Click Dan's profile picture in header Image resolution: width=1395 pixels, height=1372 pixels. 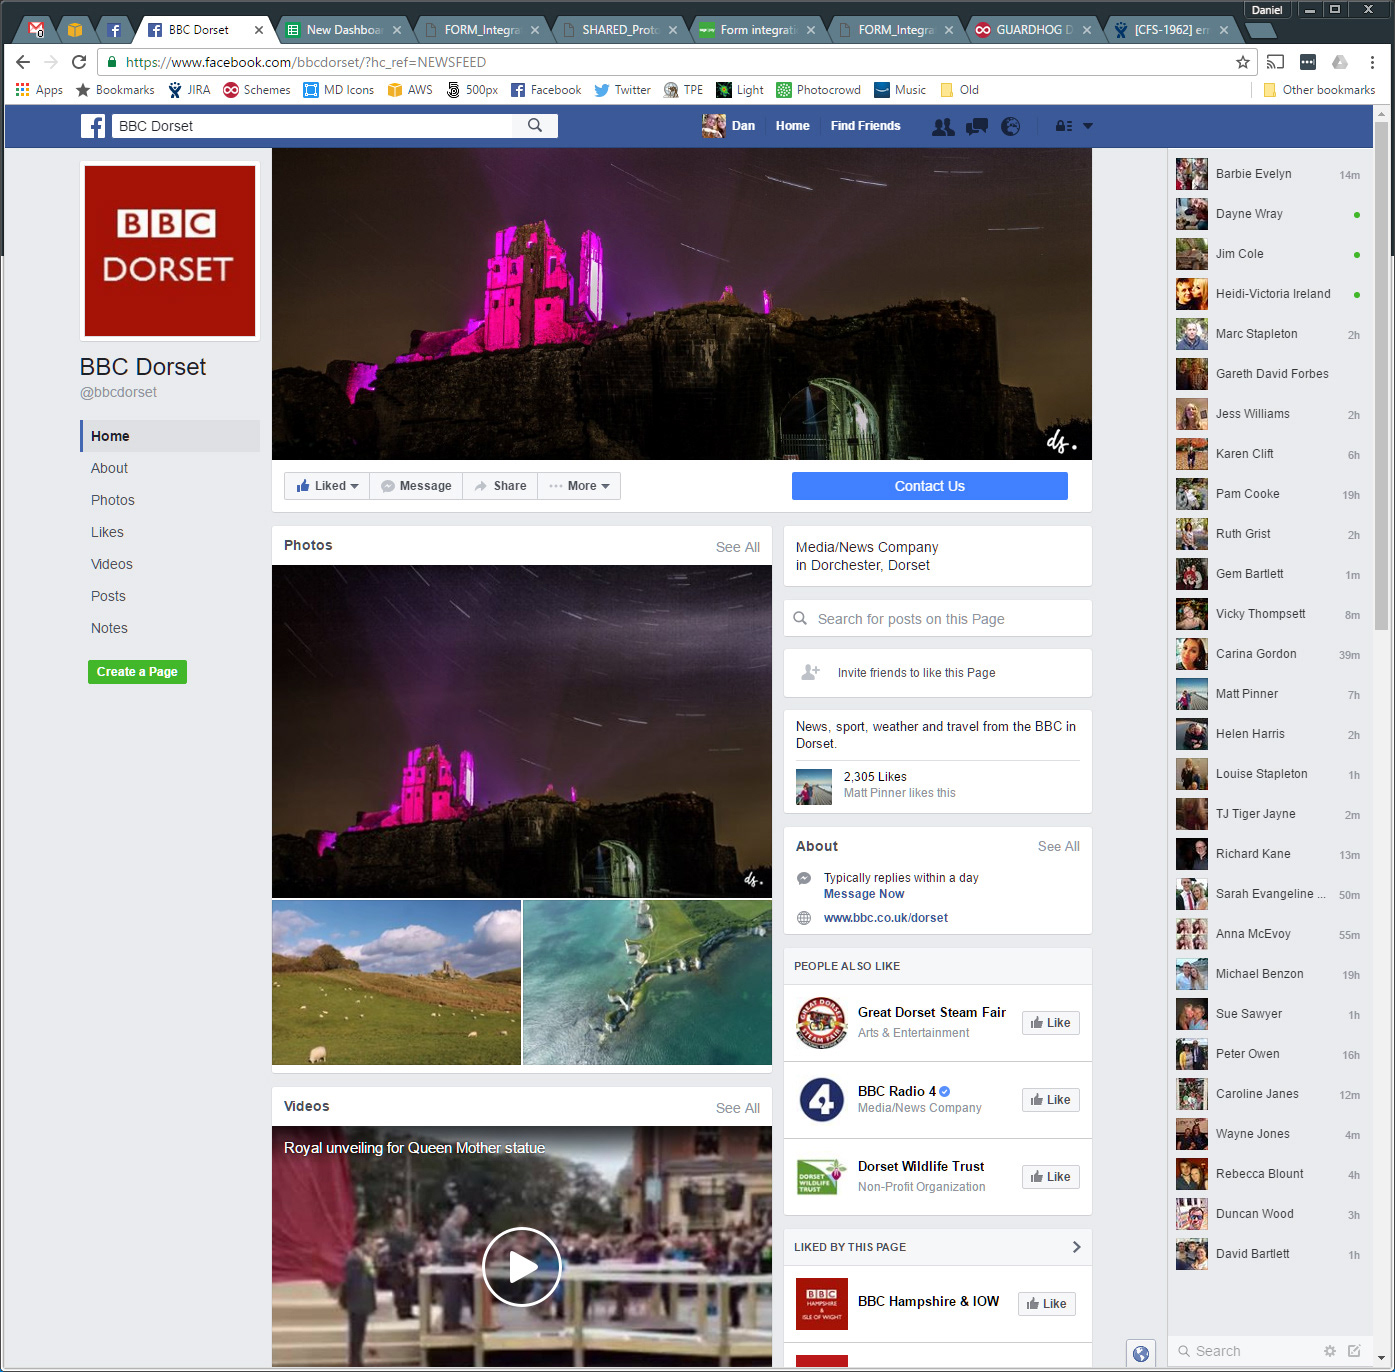713,126
